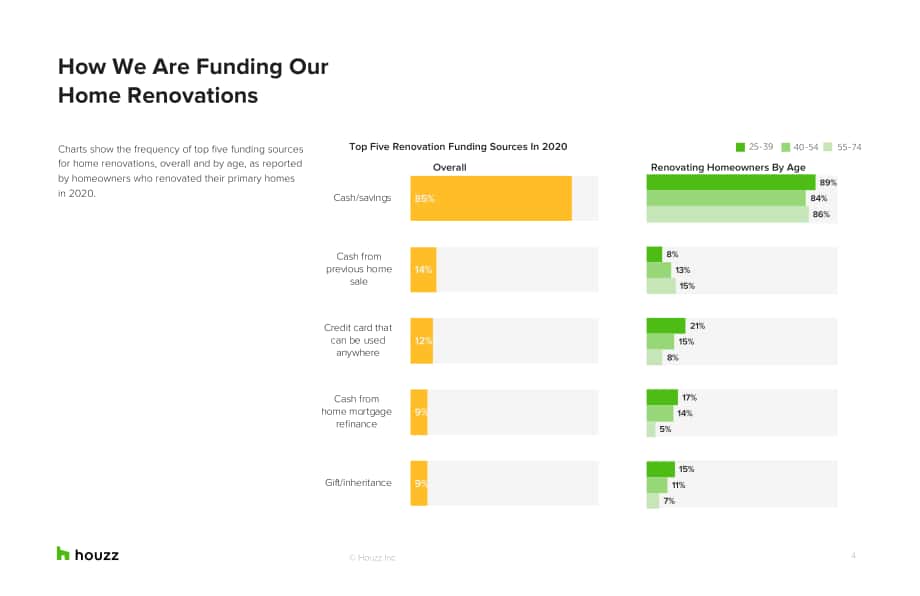This screenshot has width=920, height=596.
Task: Select the 12% credit card overall bar
Action: (x=422, y=340)
